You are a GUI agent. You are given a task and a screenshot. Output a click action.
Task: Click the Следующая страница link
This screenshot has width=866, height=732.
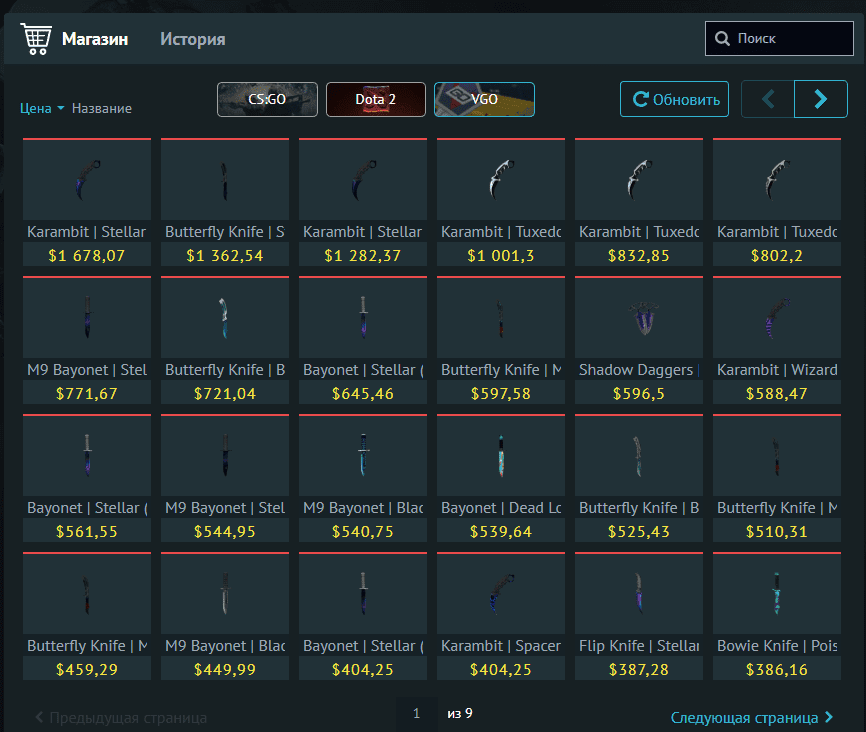(752, 718)
